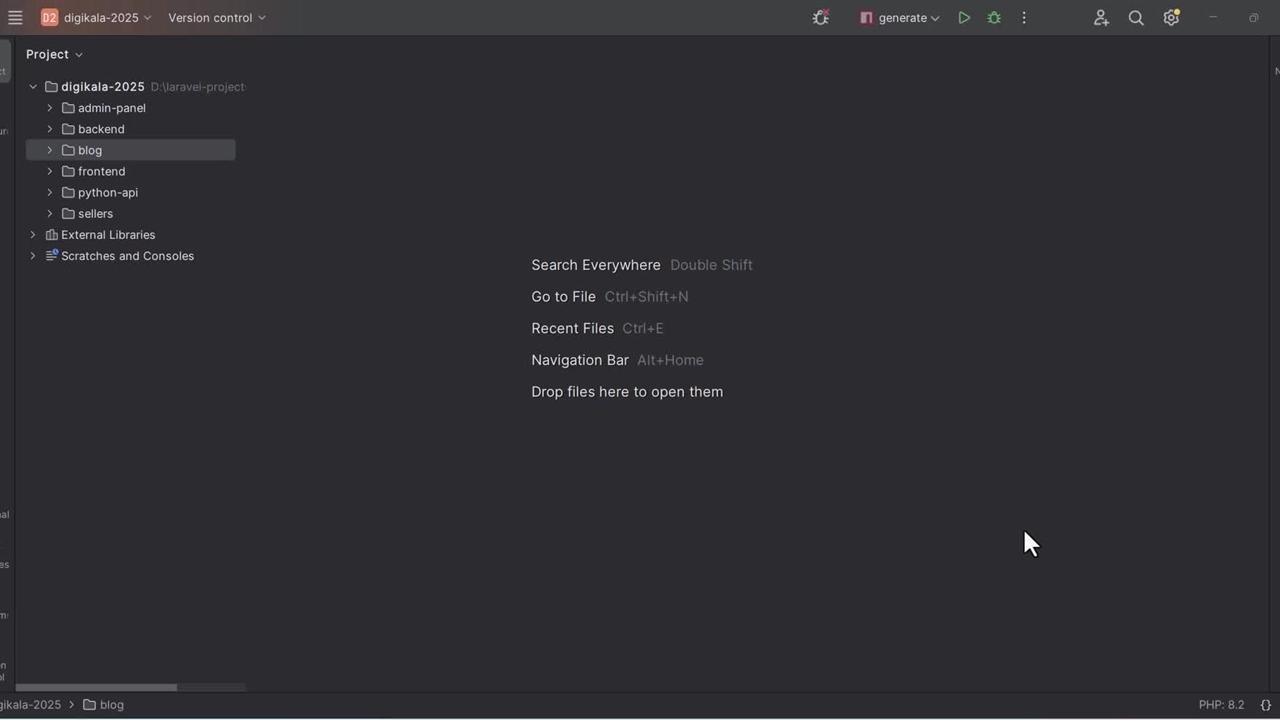Start debugging with the bug icon
This screenshot has height=720, width=1280.
pos(994,18)
